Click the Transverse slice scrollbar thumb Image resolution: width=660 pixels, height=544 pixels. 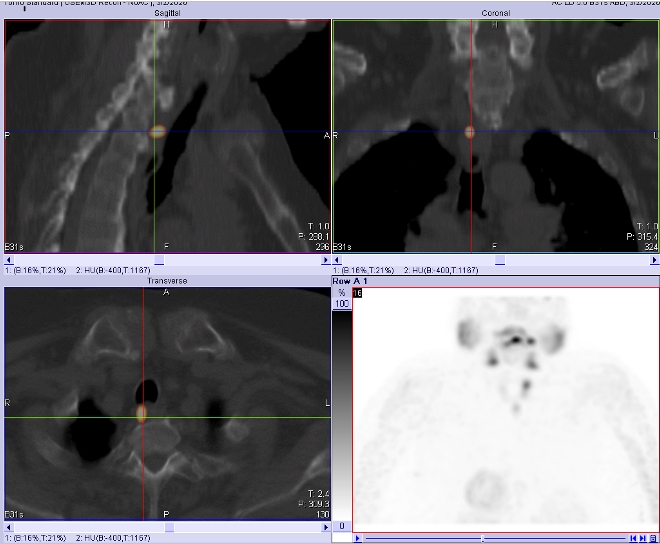coord(169,527)
